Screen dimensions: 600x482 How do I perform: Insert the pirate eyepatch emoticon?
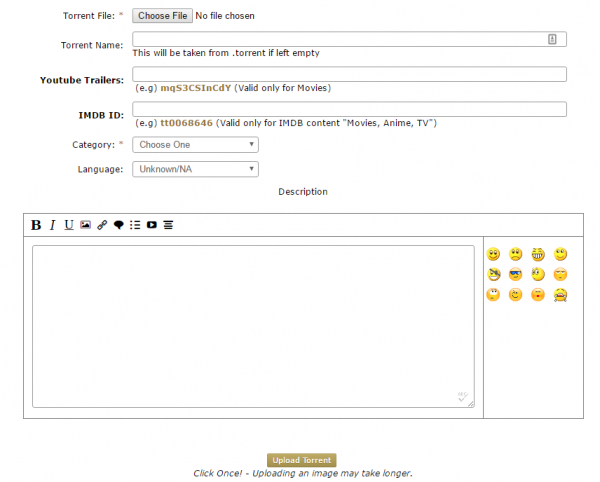[x=494, y=274]
